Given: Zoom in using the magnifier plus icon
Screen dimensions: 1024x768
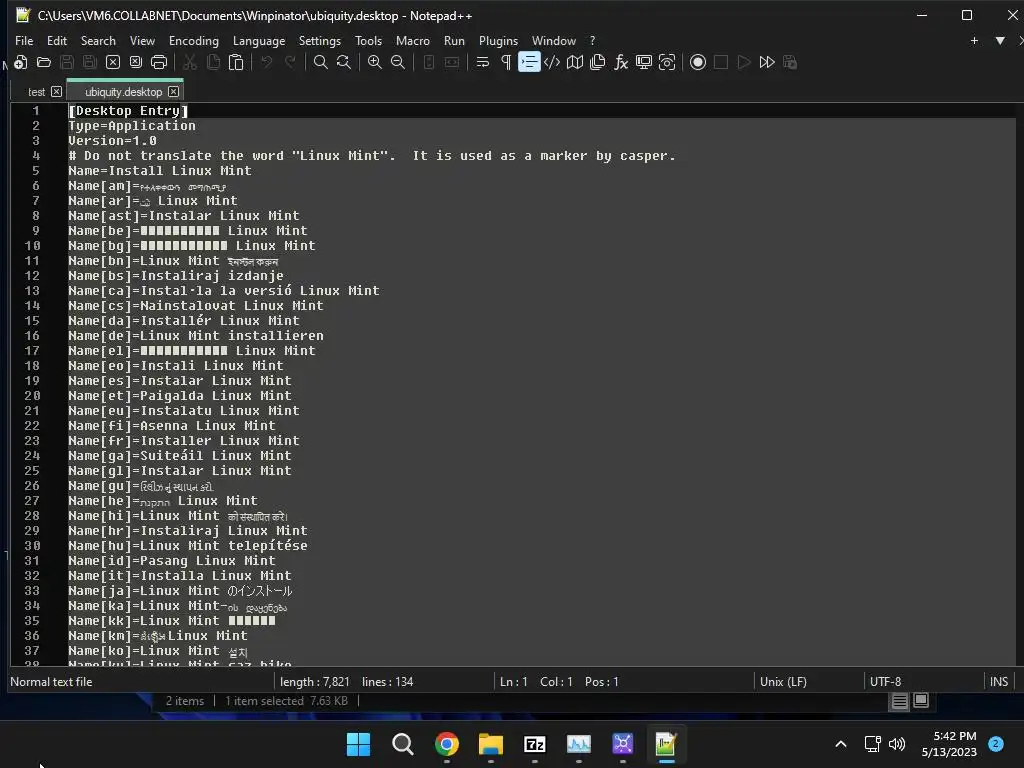Looking at the screenshot, I should tap(375, 62).
